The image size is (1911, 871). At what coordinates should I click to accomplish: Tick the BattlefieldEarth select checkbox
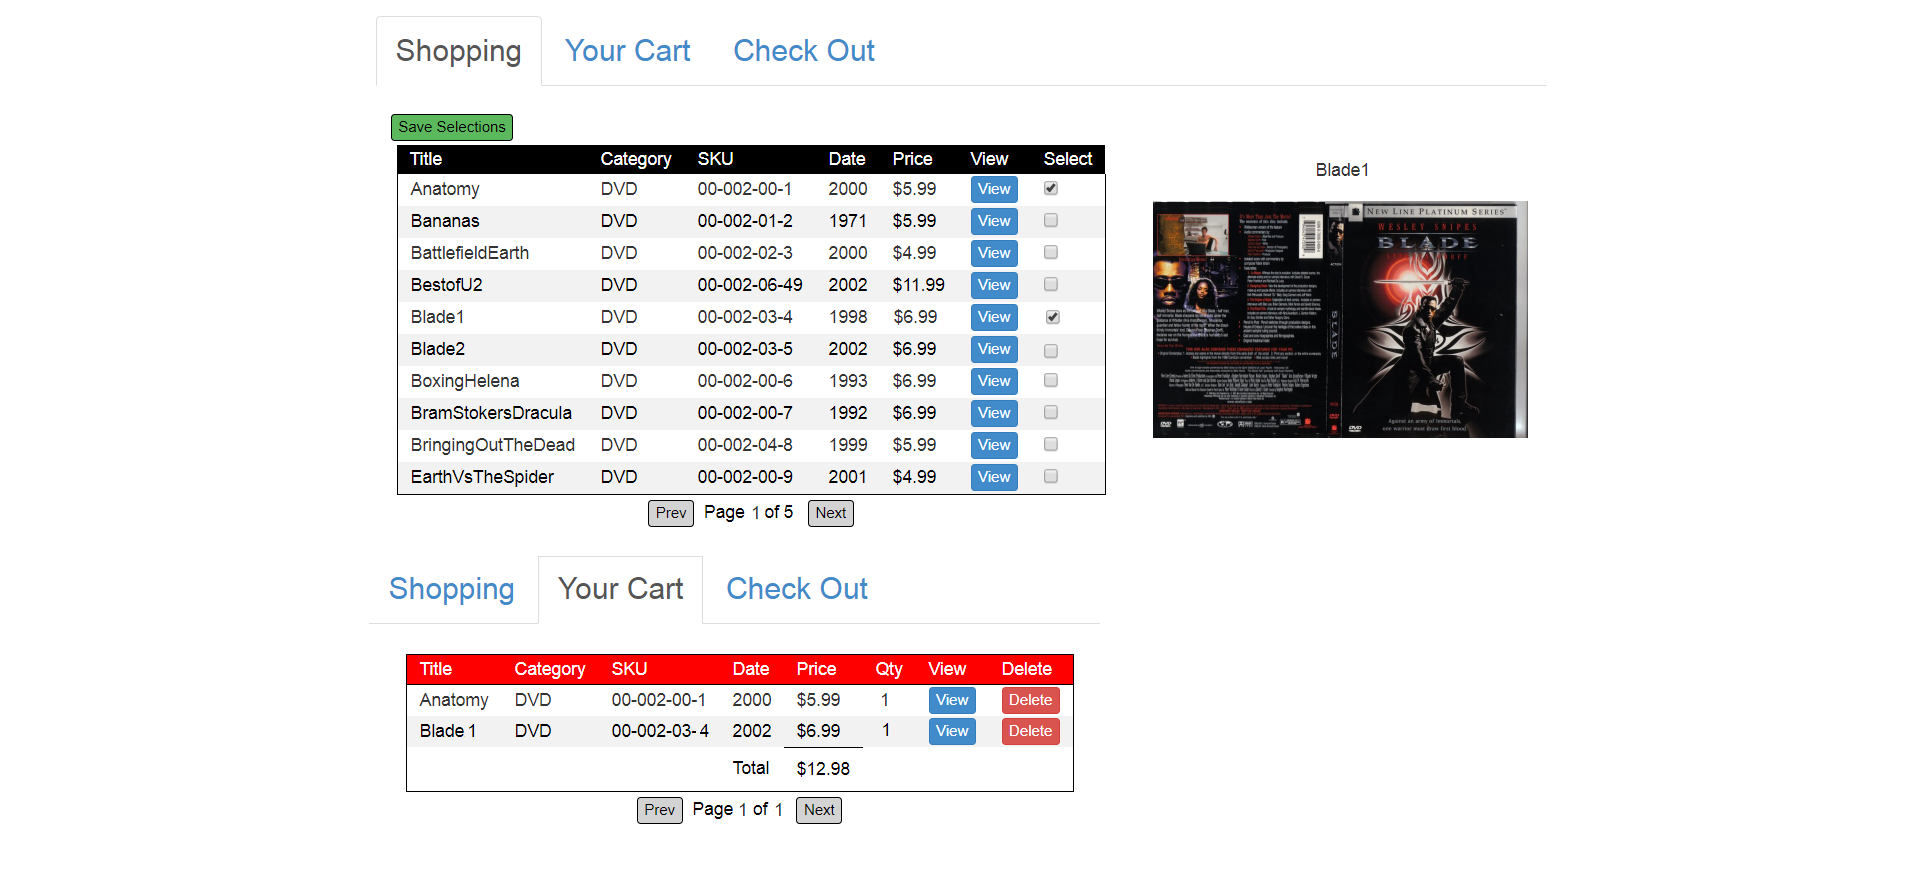pos(1051,252)
